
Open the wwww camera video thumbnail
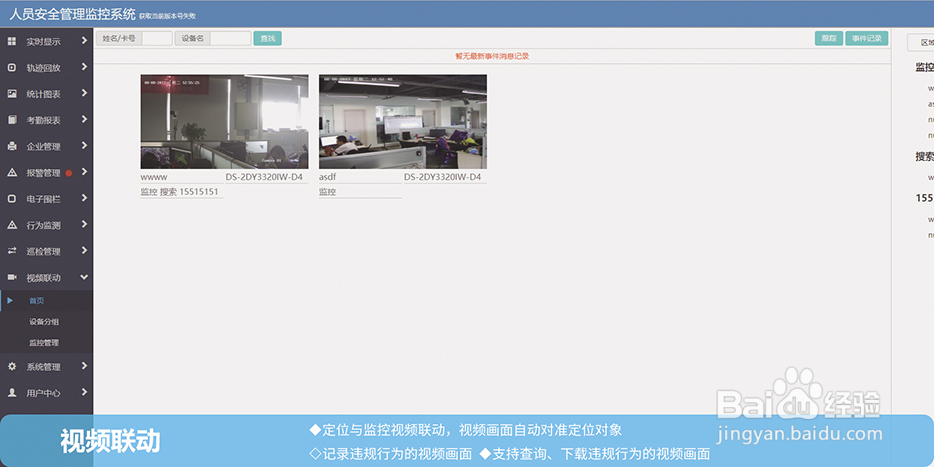tap(225, 122)
